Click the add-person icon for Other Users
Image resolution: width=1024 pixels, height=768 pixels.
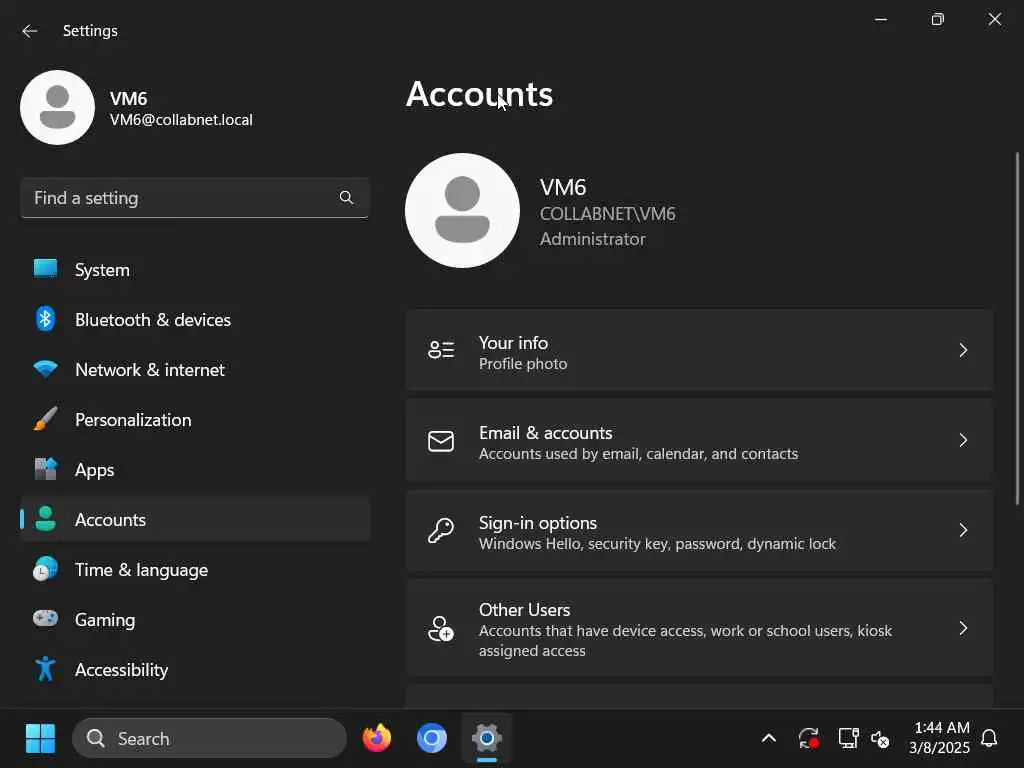click(441, 628)
